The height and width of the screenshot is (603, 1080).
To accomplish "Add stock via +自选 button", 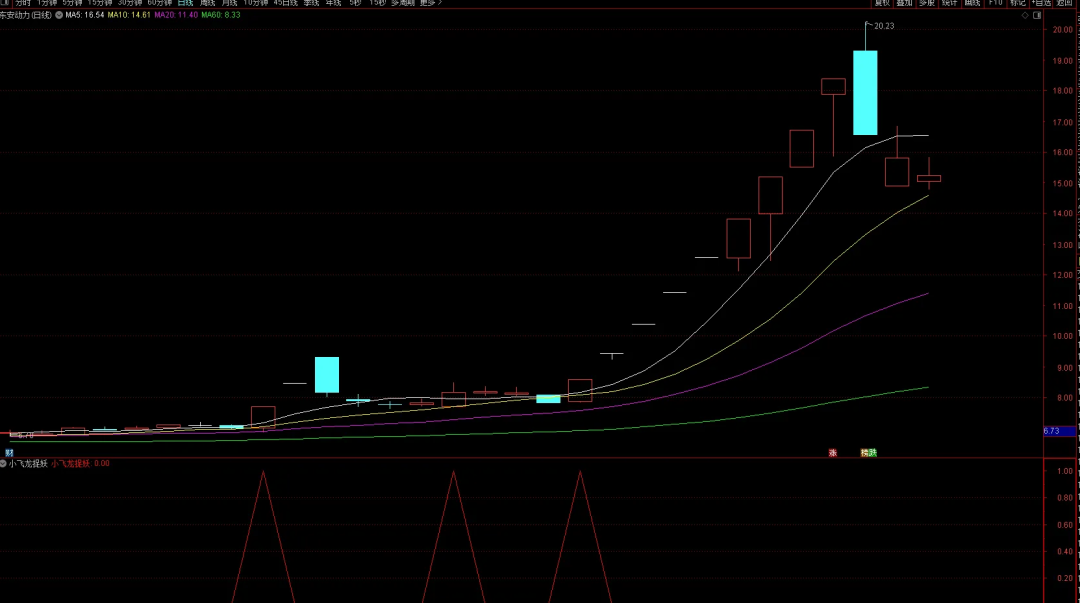I will coord(1042,3).
